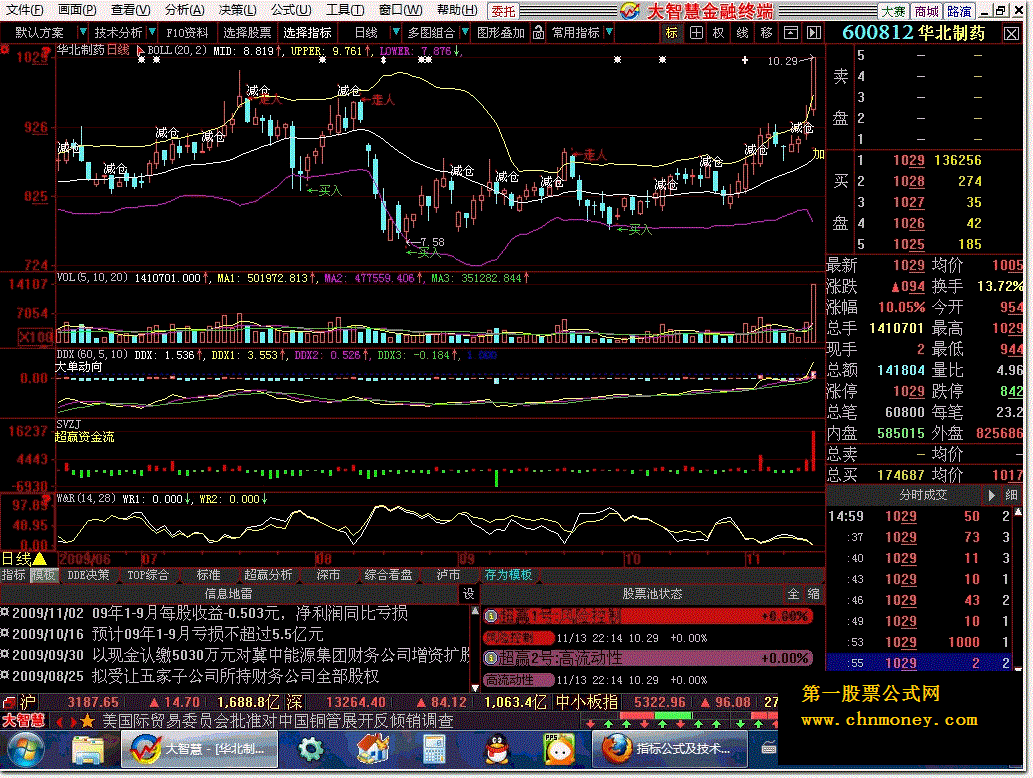Viewport: 1033px width, 778px height.
Task: Click the 大赛 top-right button
Action: (x=893, y=11)
